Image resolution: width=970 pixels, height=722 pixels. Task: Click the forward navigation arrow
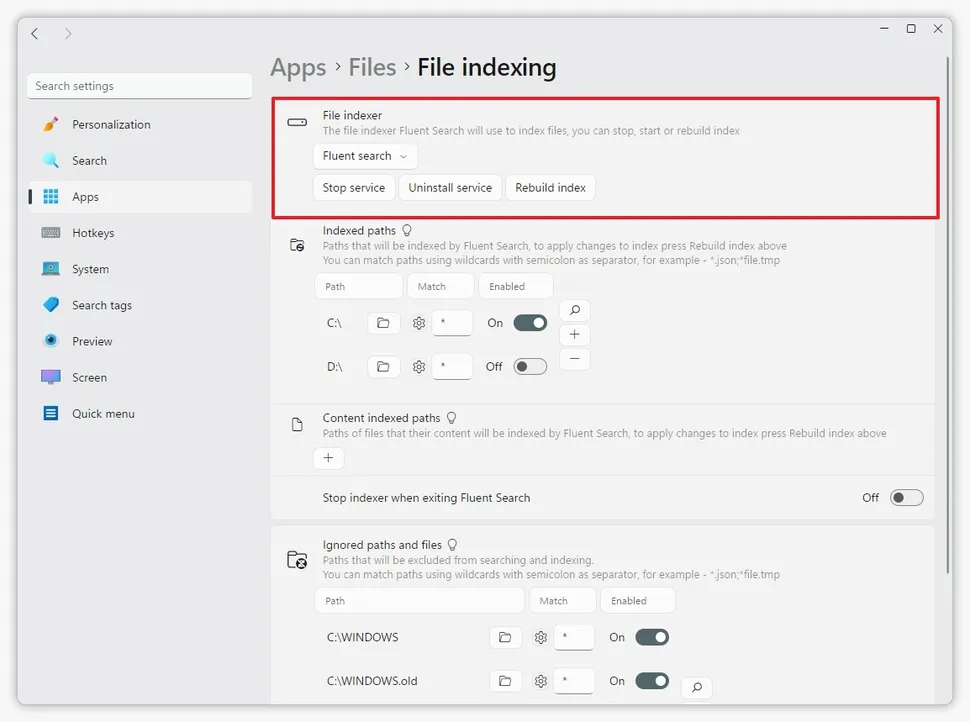coord(68,33)
